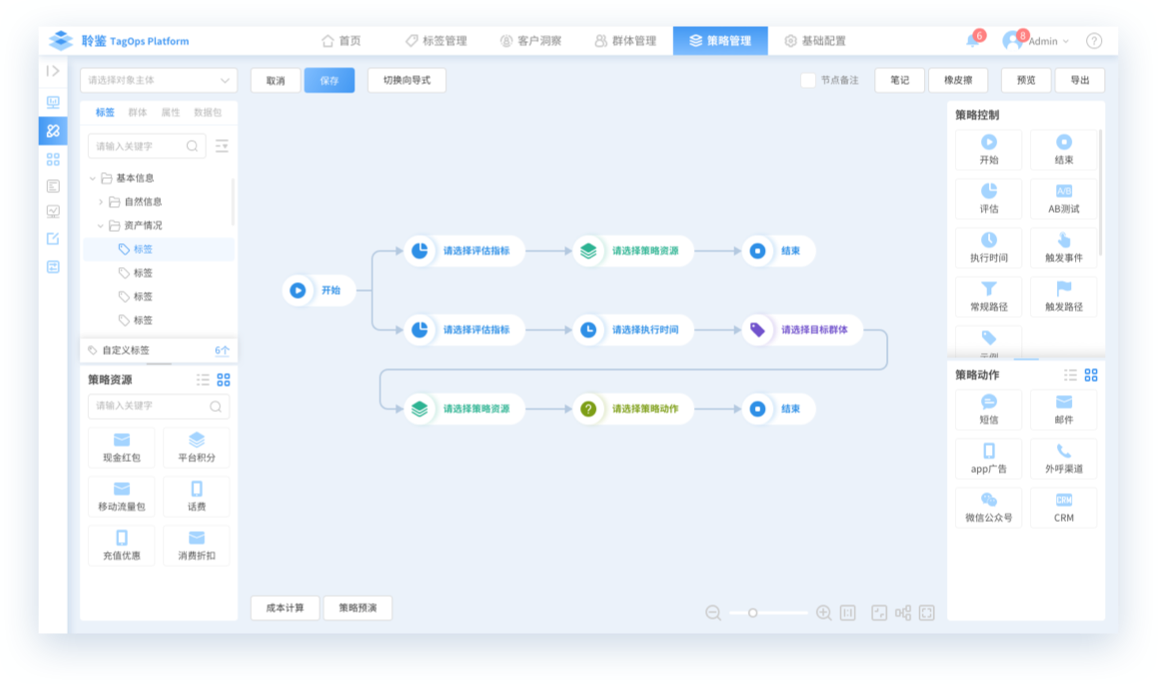Screen dimensions: 1158x684
Task: Click 策略预演 button below canvas
Action: [x=357, y=608]
